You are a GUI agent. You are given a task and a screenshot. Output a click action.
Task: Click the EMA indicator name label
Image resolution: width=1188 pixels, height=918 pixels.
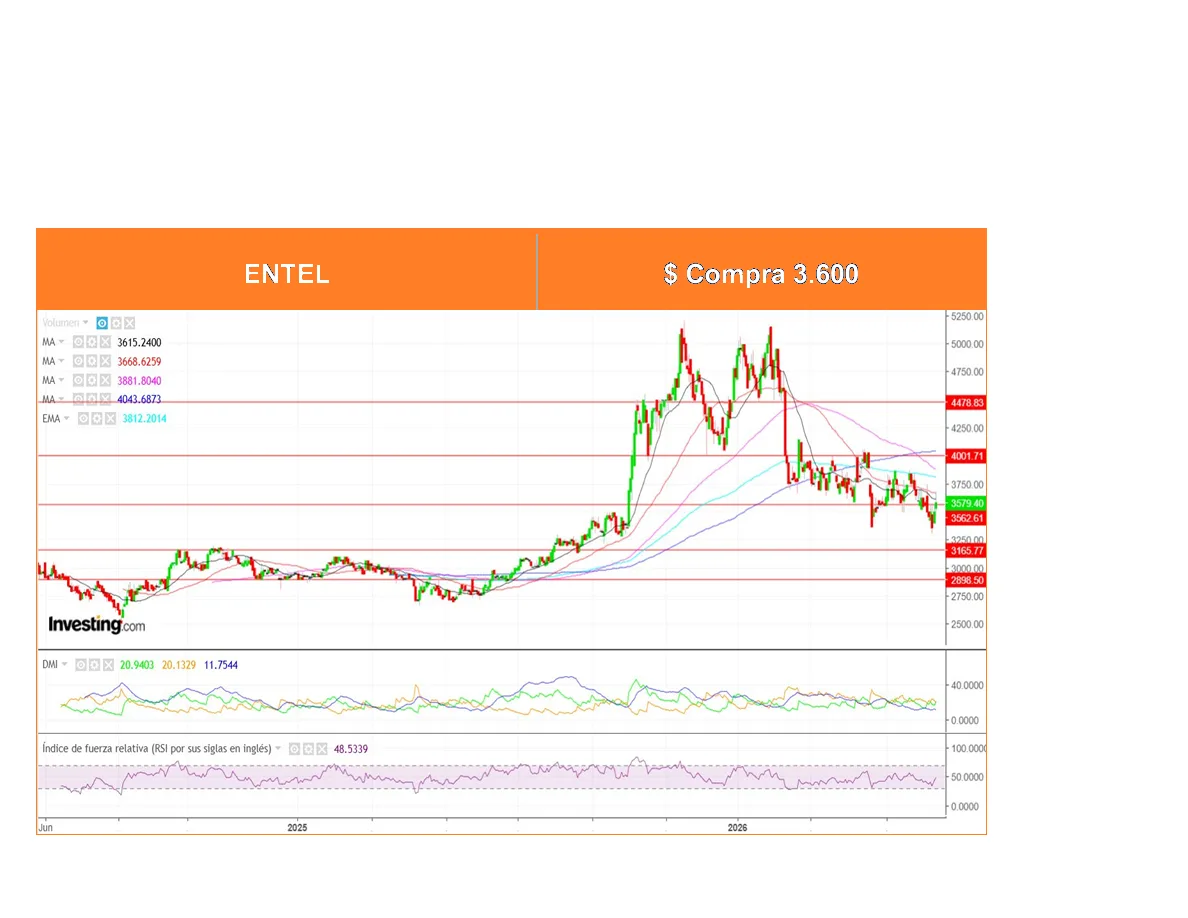click(51, 418)
